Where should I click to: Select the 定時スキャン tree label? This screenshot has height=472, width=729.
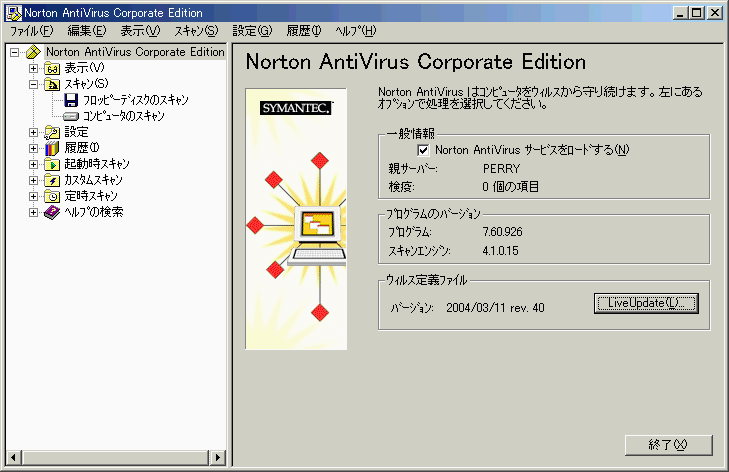pos(91,196)
